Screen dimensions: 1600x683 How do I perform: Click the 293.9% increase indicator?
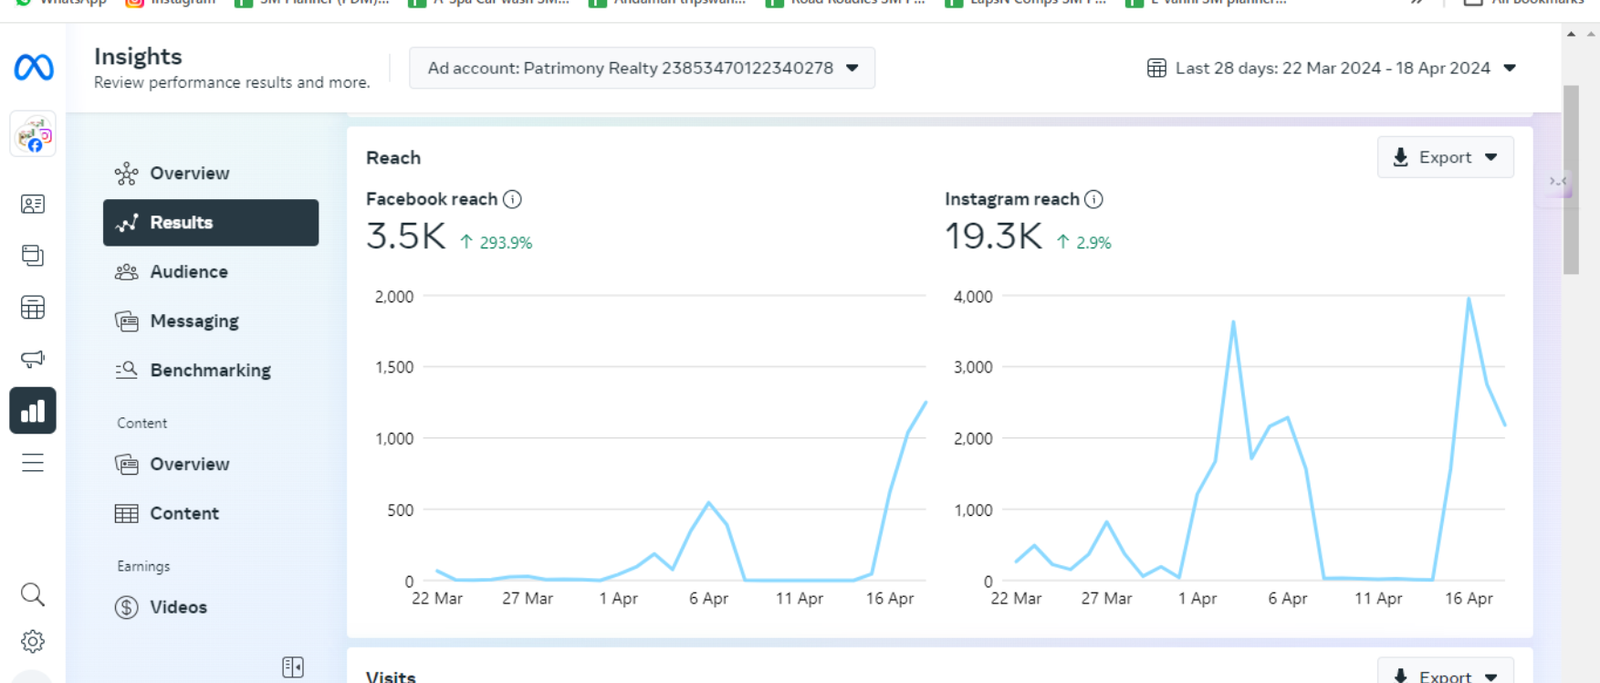(496, 242)
